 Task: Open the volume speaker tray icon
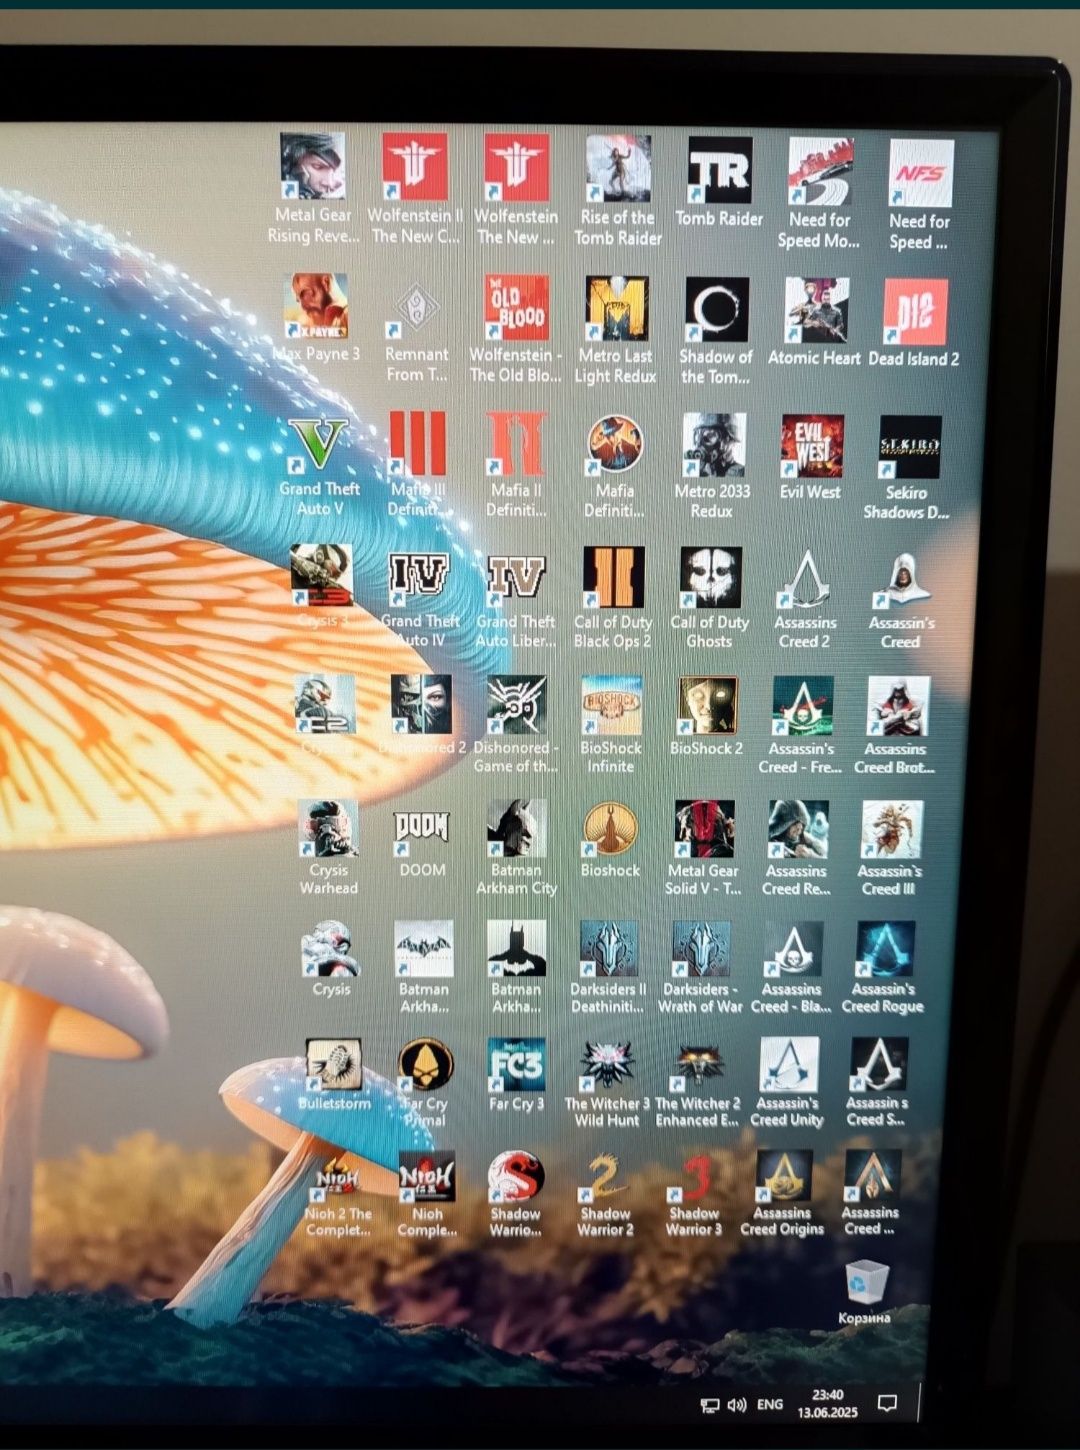coord(737,1404)
